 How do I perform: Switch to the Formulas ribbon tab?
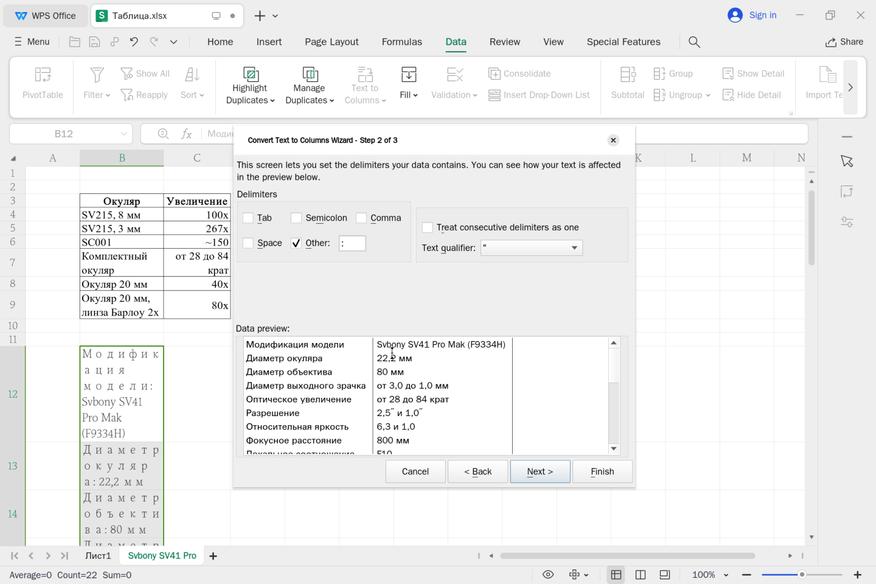(x=401, y=42)
